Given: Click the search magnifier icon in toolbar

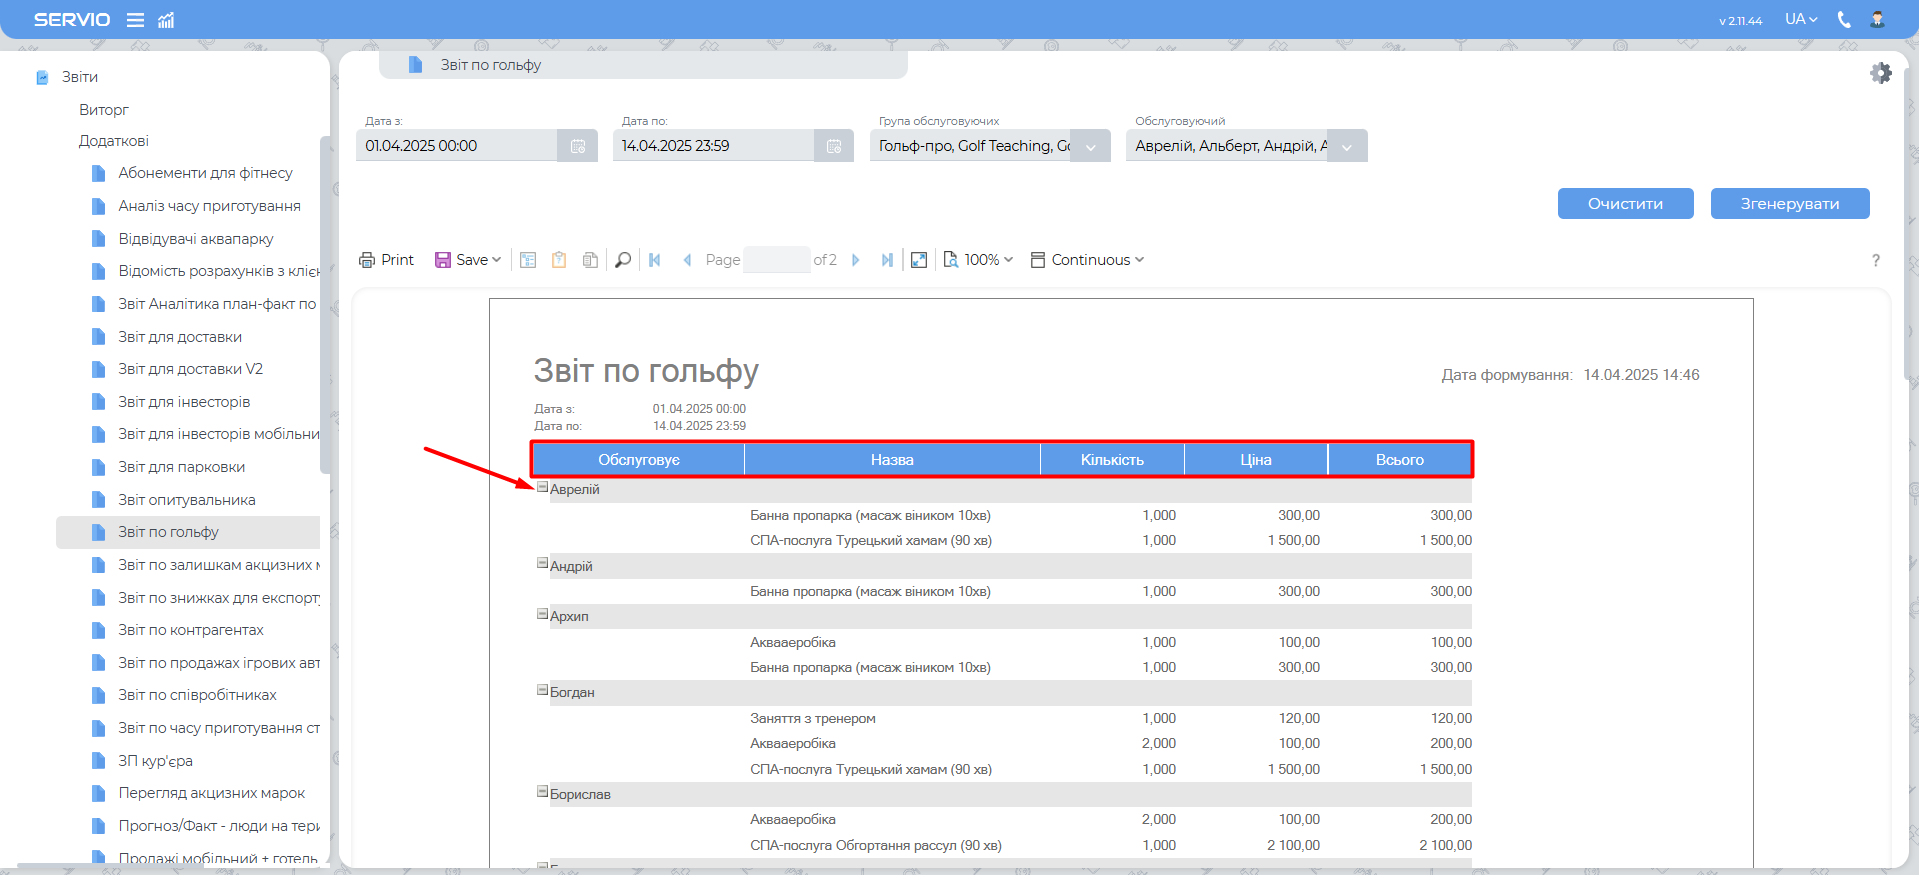Looking at the screenshot, I should click(623, 260).
